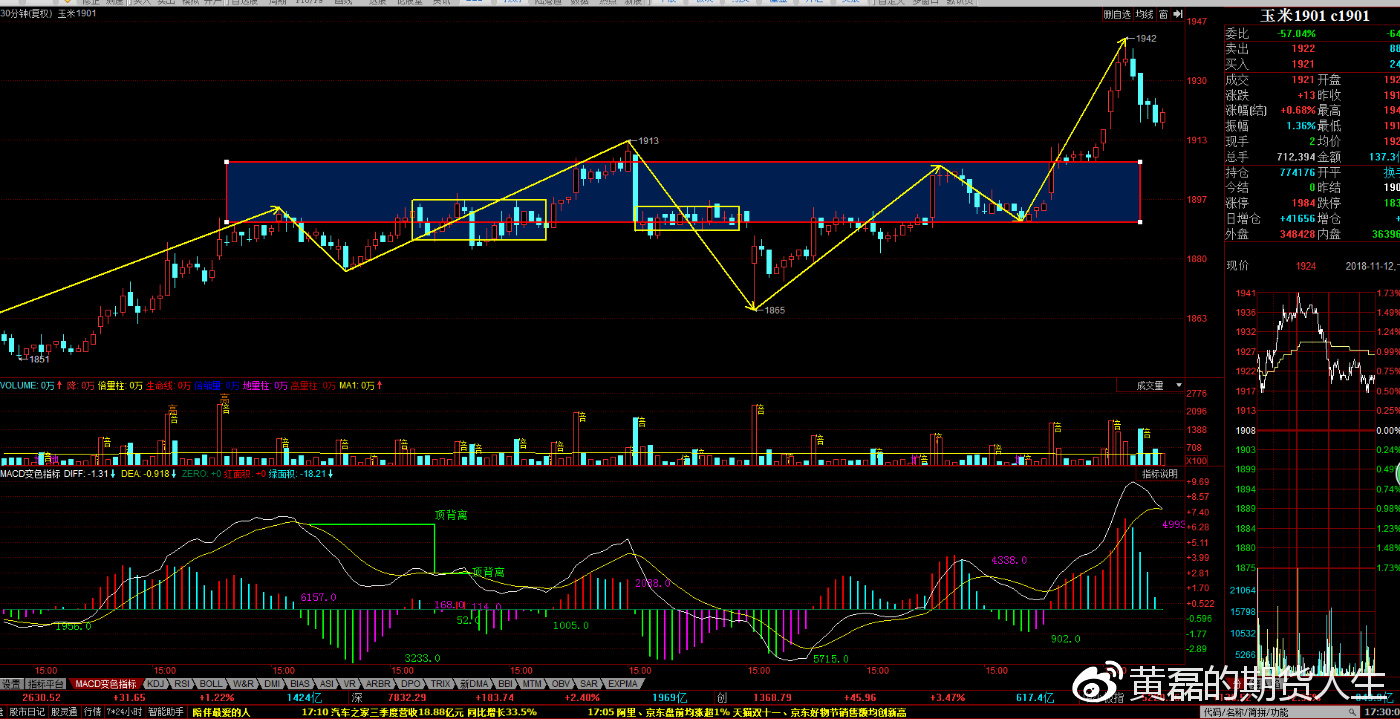Click the 1913 peak price label
1400x719 pixels.
(x=648, y=141)
